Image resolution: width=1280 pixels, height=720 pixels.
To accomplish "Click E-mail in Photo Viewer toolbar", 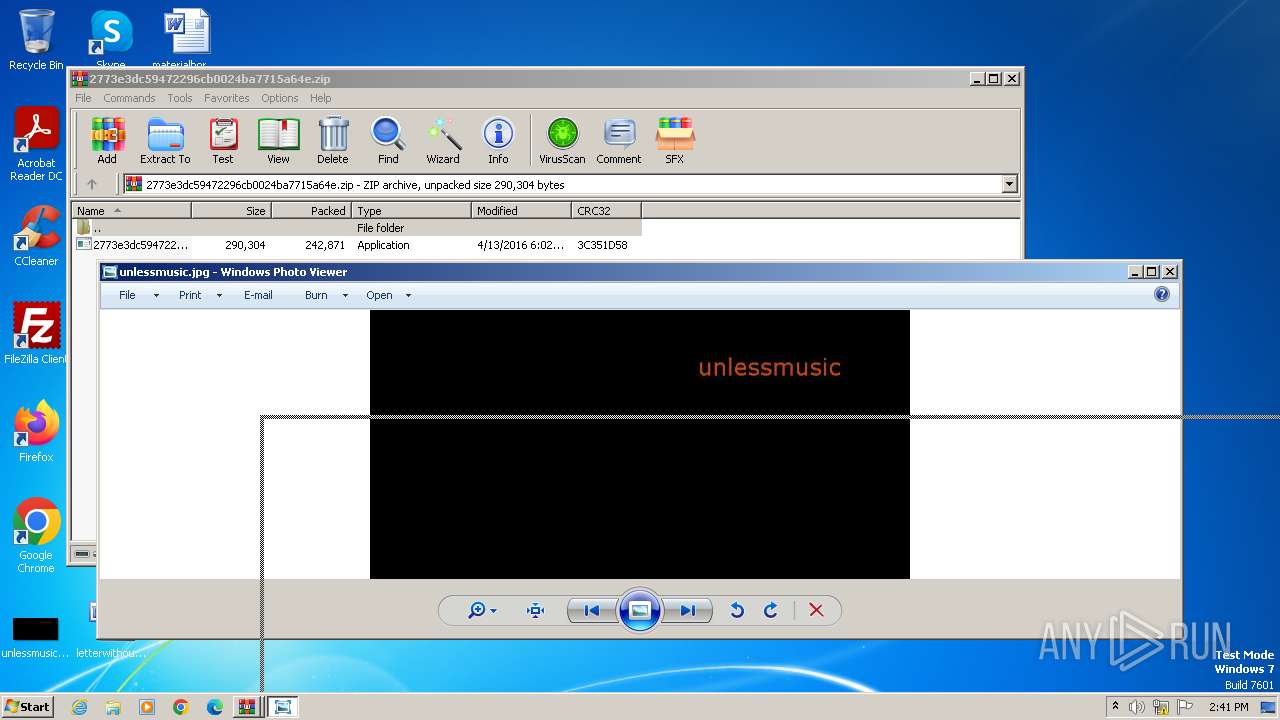I will click(258, 295).
